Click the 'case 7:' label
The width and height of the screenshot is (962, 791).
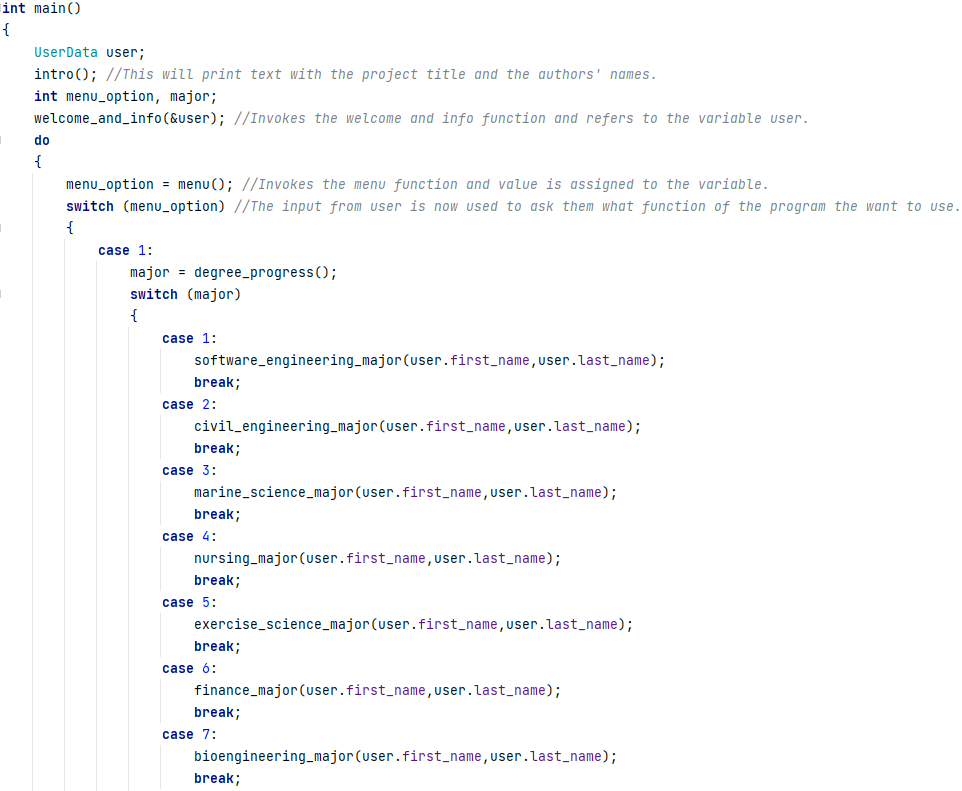pyautogui.click(x=190, y=735)
